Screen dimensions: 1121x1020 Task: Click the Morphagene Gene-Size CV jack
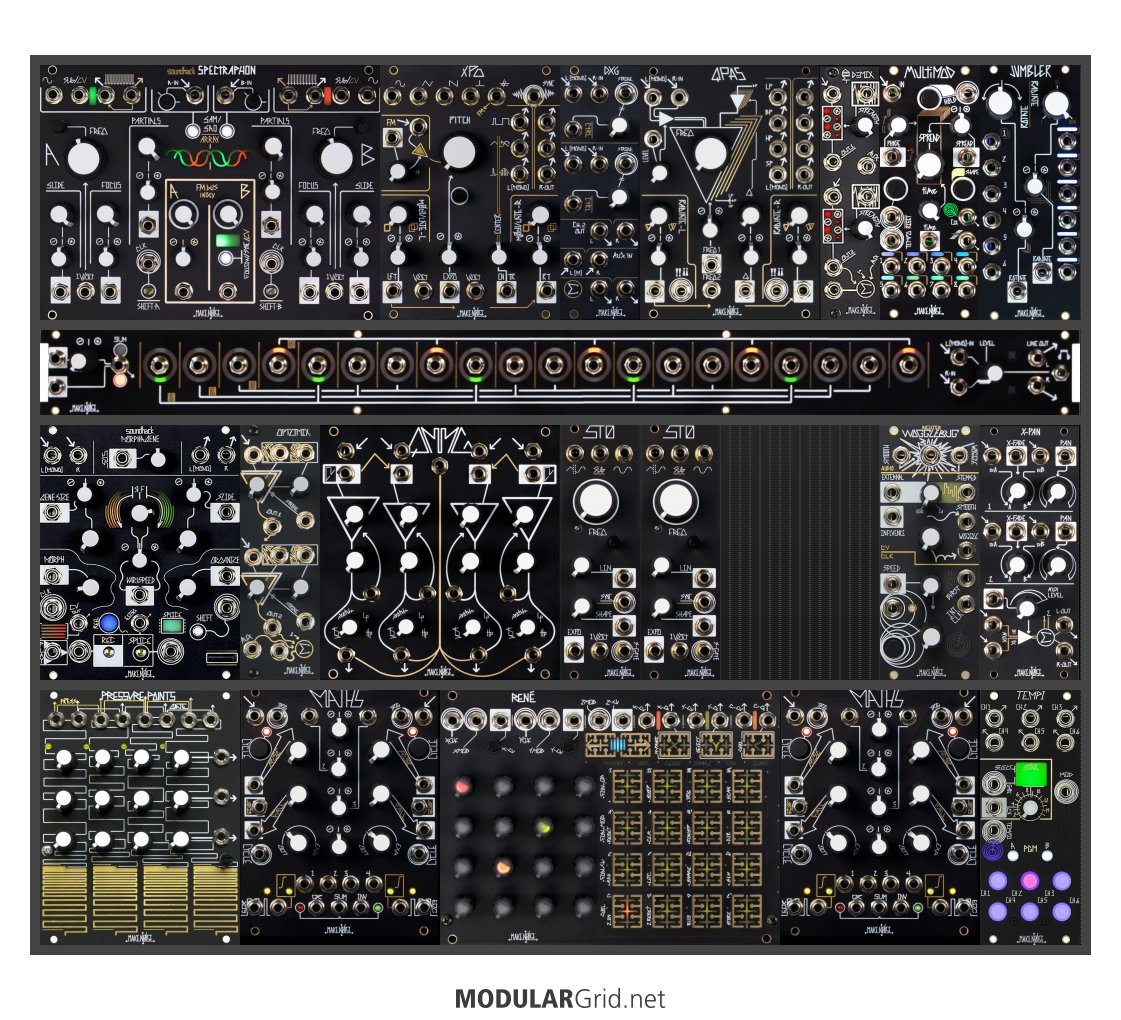[x=53, y=512]
